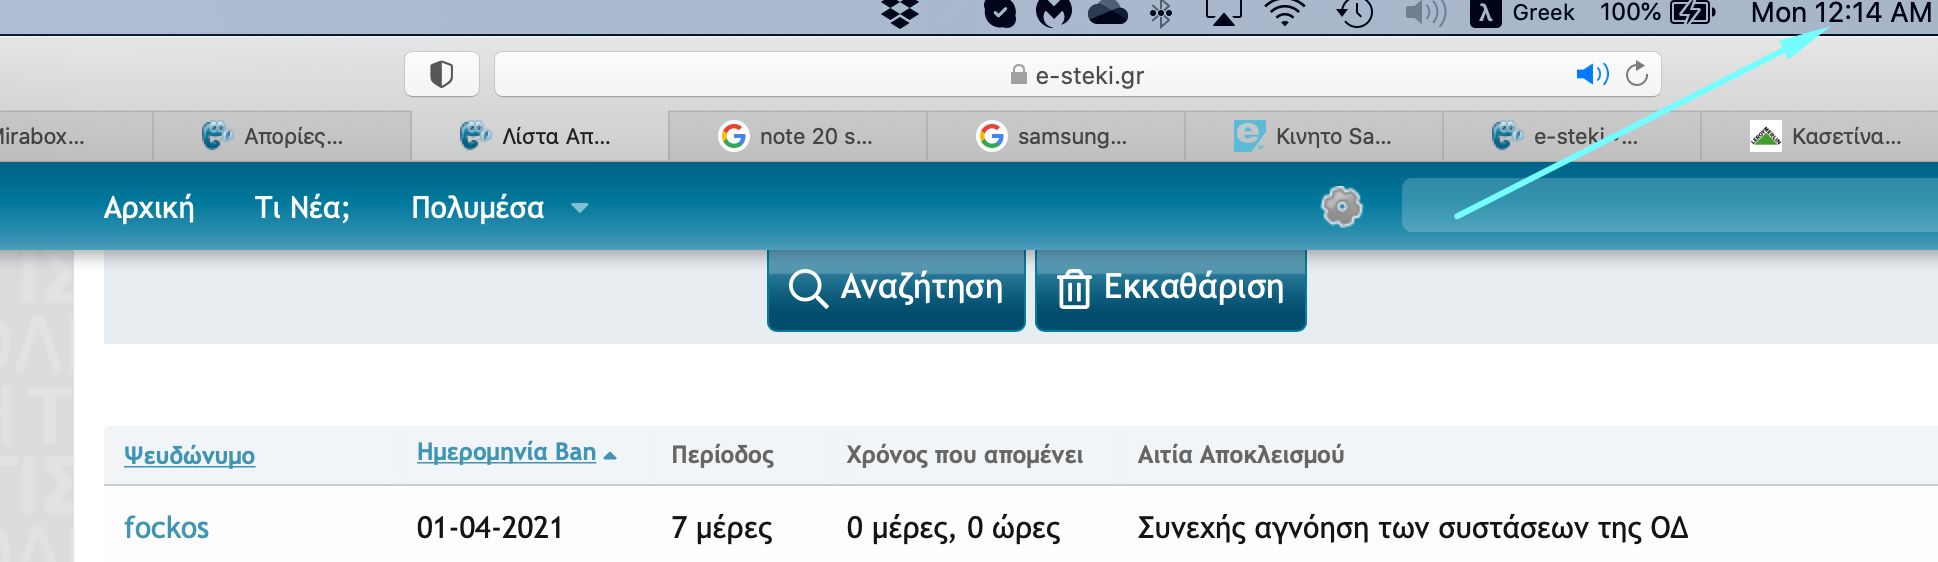This screenshot has width=1938, height=562.
Task: Reload the e-steki.gr page
Action: pos(1637,74)
